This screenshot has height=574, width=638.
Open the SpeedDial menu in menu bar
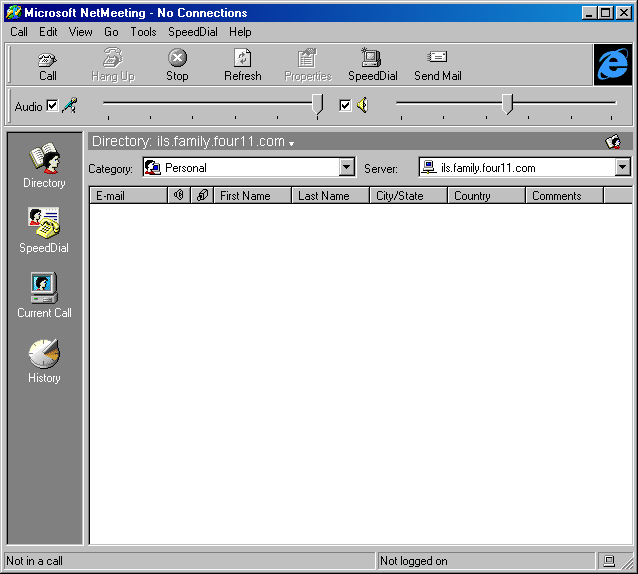192,32
